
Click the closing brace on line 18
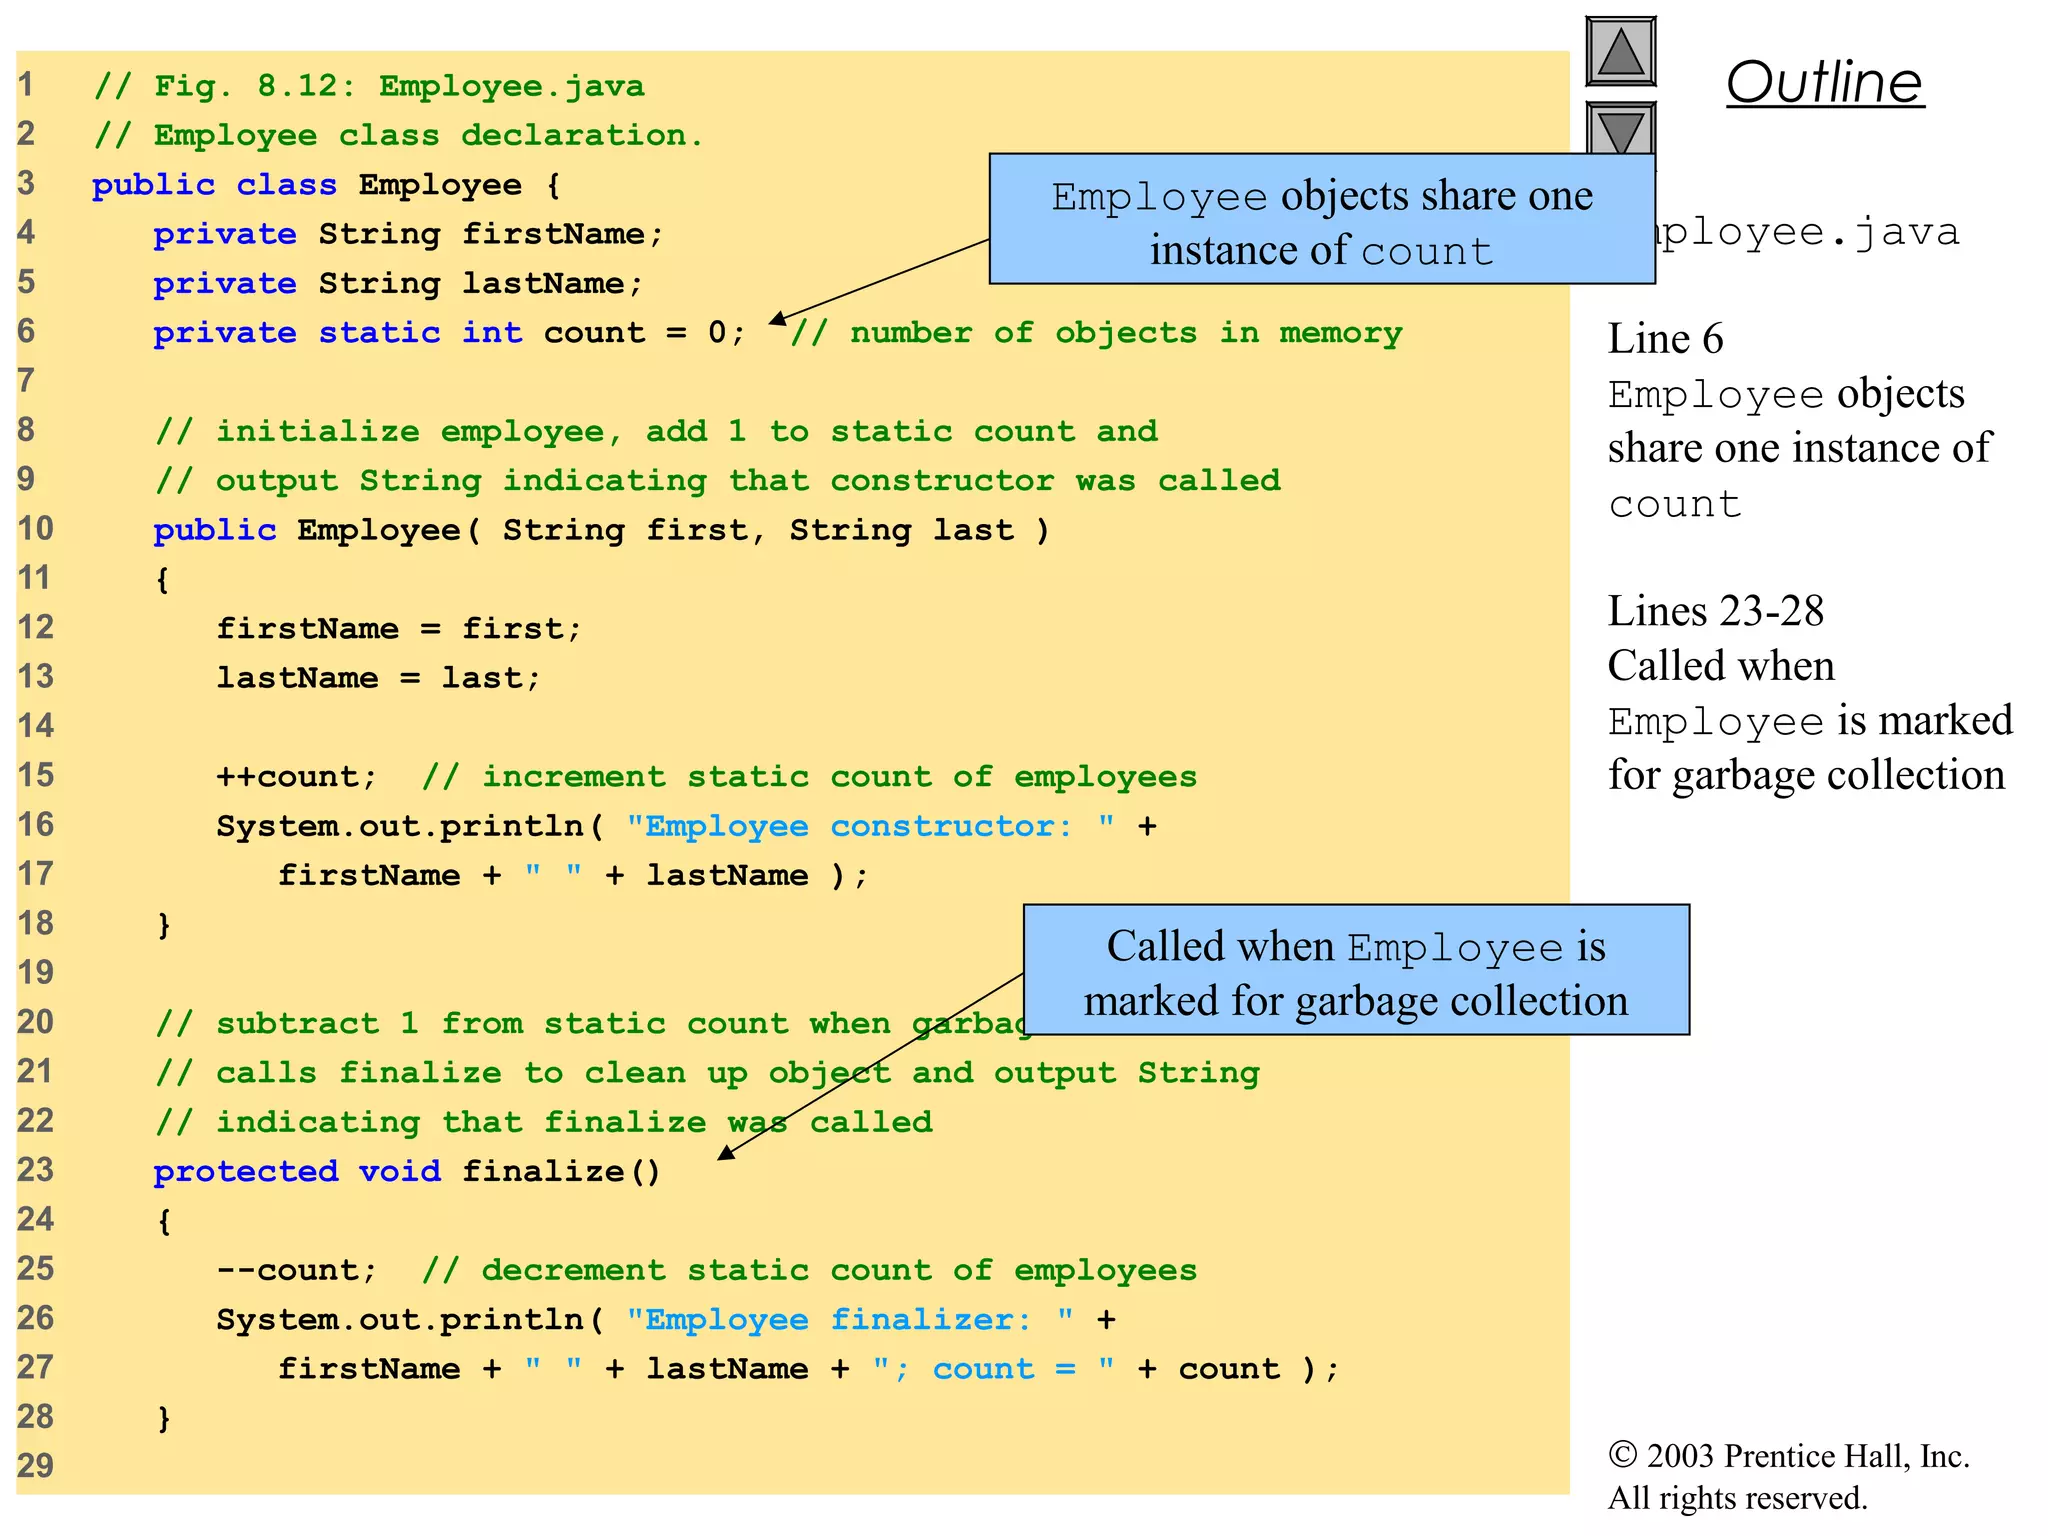point(164,925)
